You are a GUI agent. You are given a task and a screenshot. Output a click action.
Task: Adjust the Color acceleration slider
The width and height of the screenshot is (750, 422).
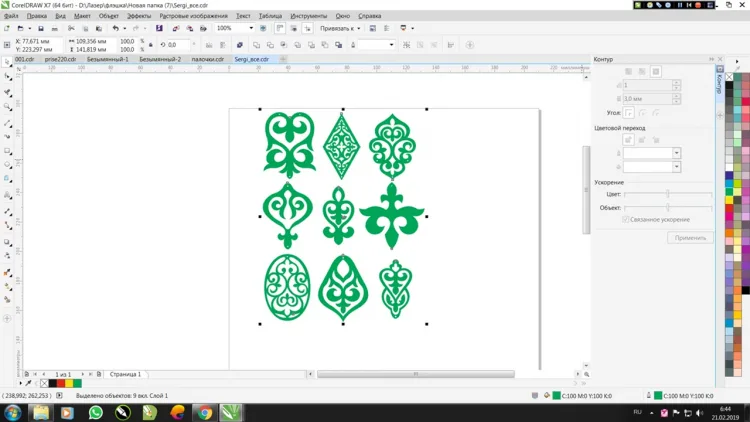(x=668, y=194)
